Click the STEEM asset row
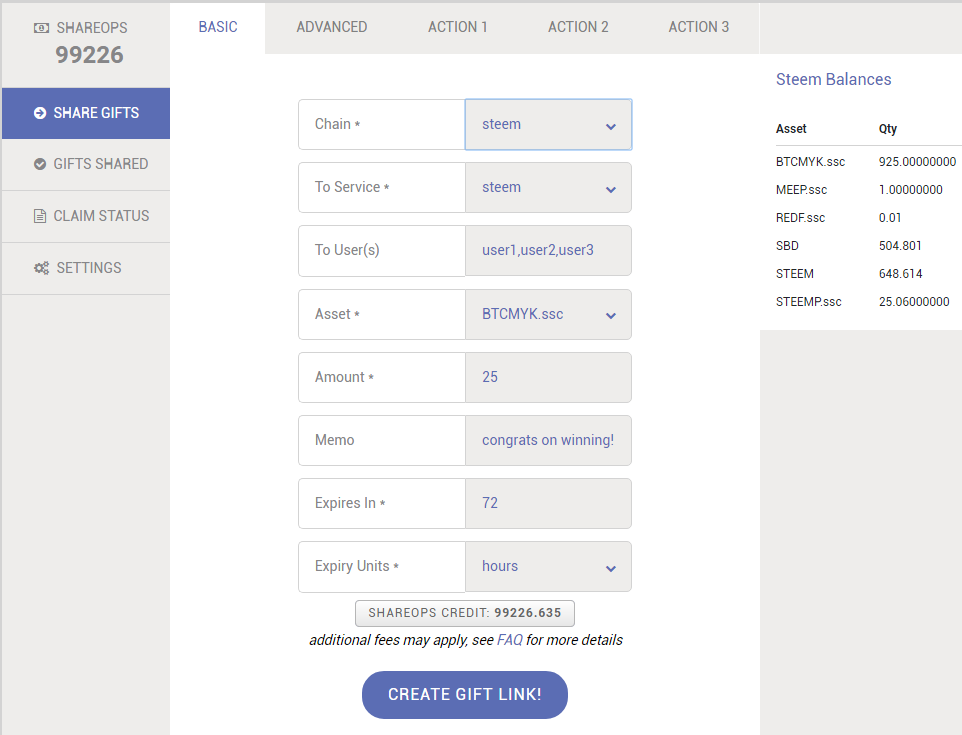 pos(869,274)
